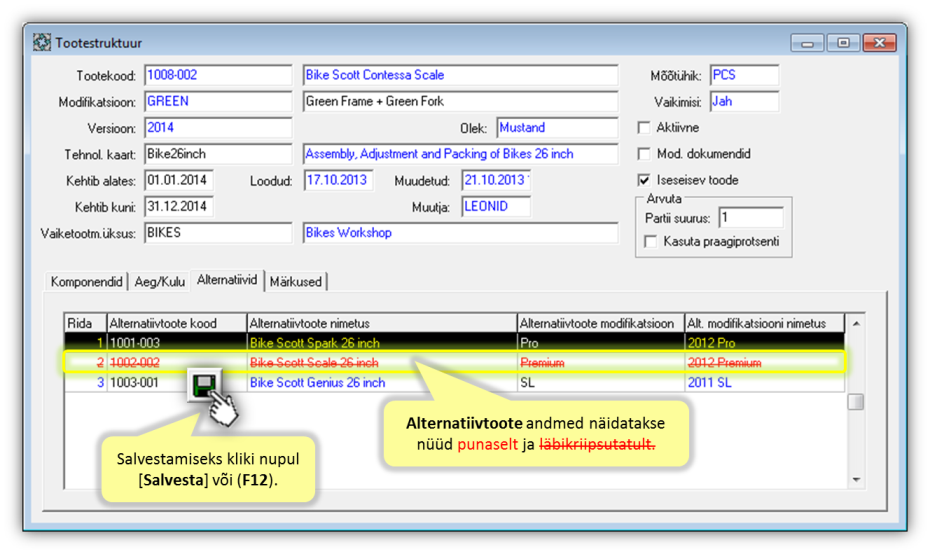Image resolution: width=930 pixels, height=554 pixels.
Task: Click the table vertical scrollbar thumb
Action: click(x=856, y=402)
